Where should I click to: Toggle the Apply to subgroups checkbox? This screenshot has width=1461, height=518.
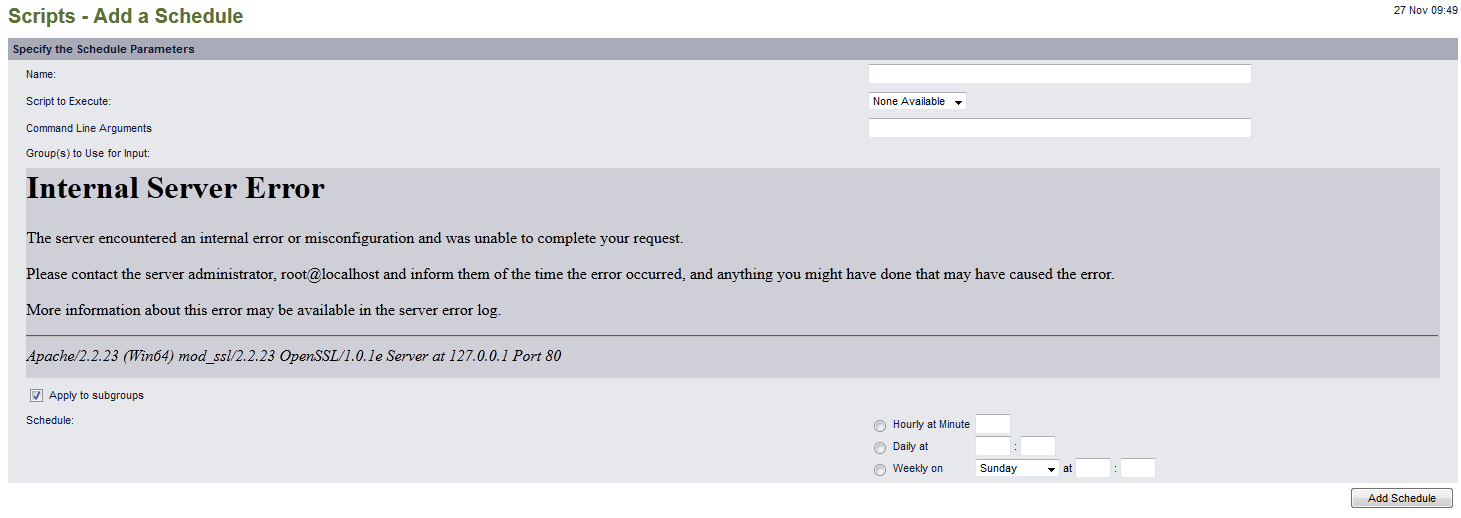[37, 396]
